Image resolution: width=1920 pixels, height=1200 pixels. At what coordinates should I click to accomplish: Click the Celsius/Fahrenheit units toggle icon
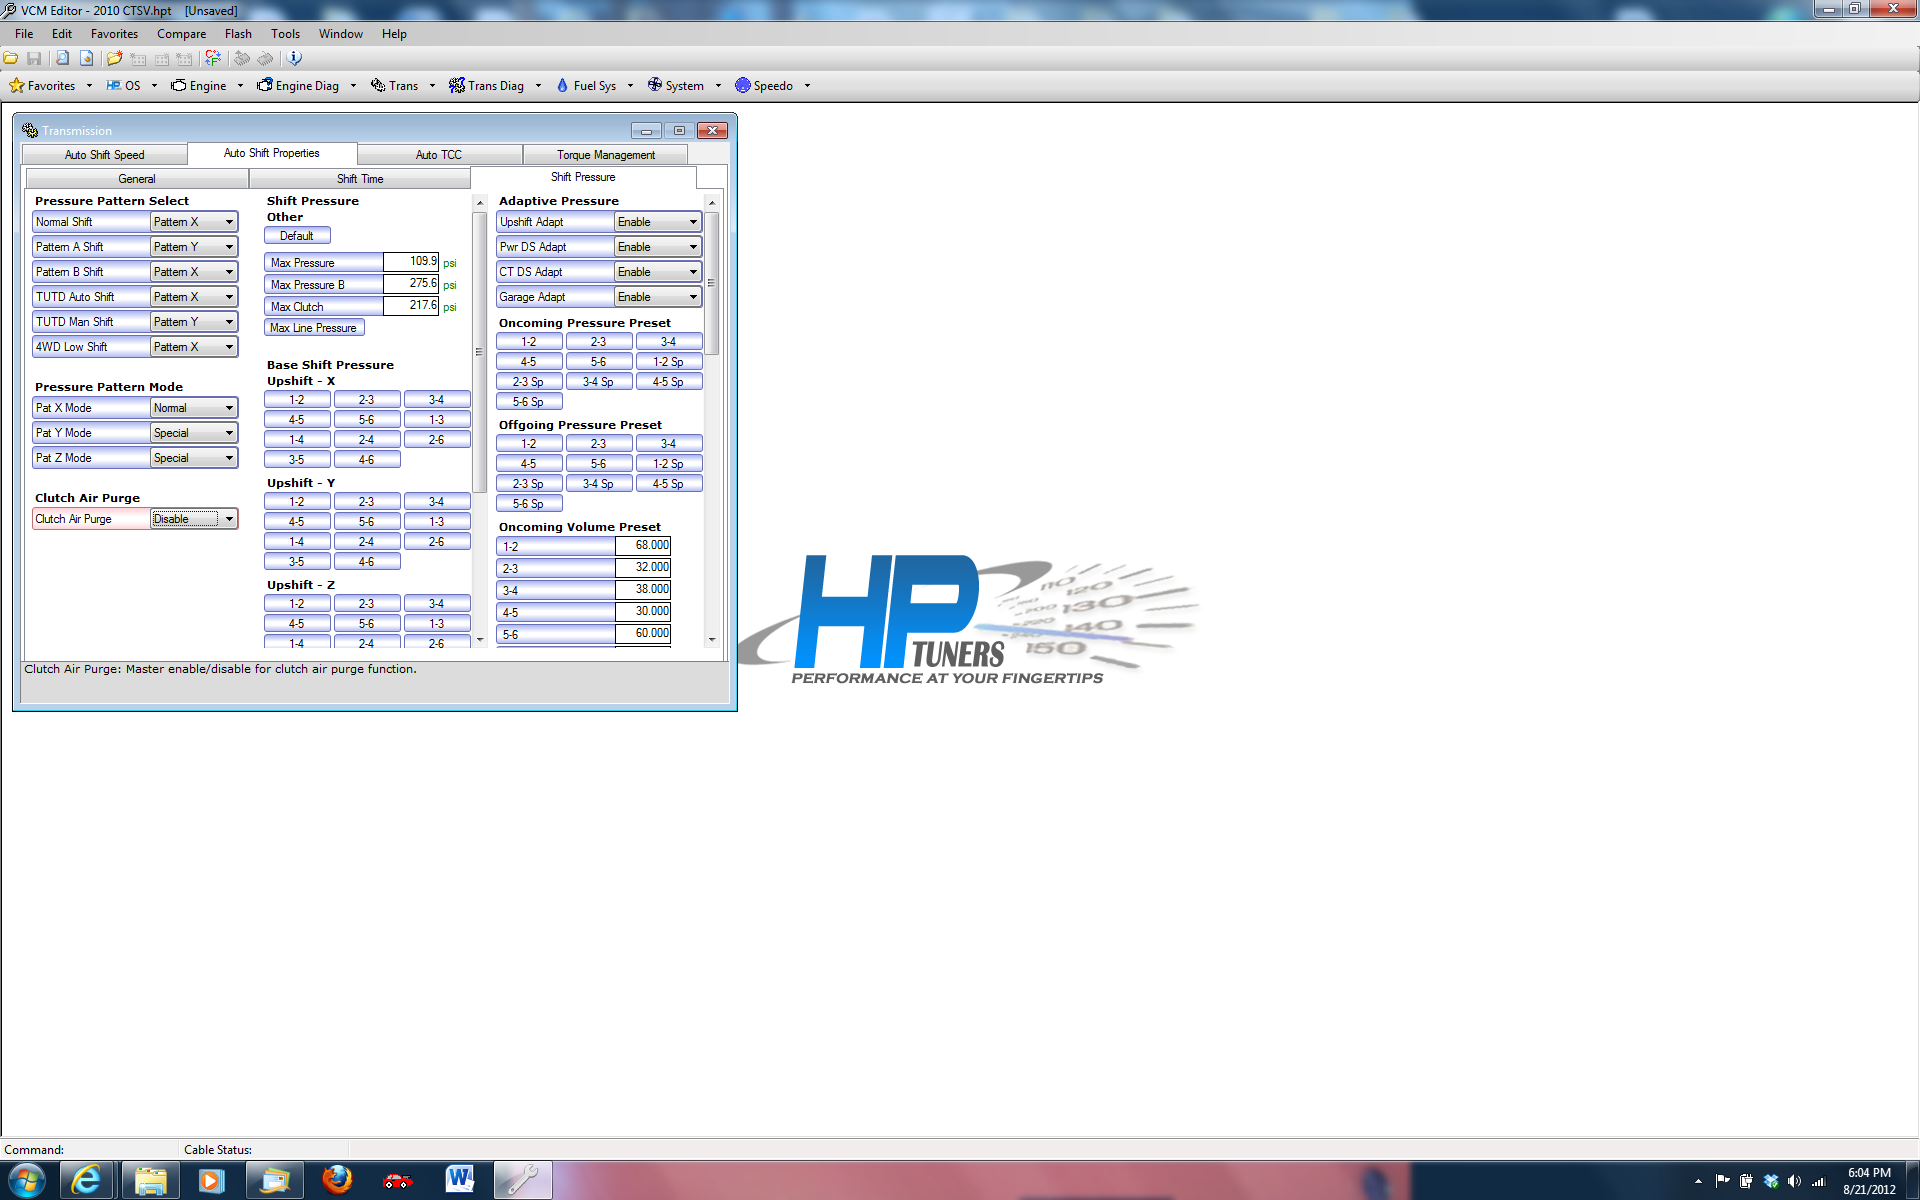[213, 58]
